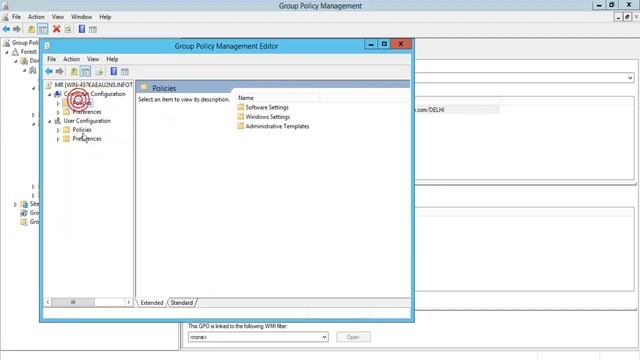Click Editor tree scrollbar left arrow
This screenshot has width=640, height=360.
click(x=48, y=302)
